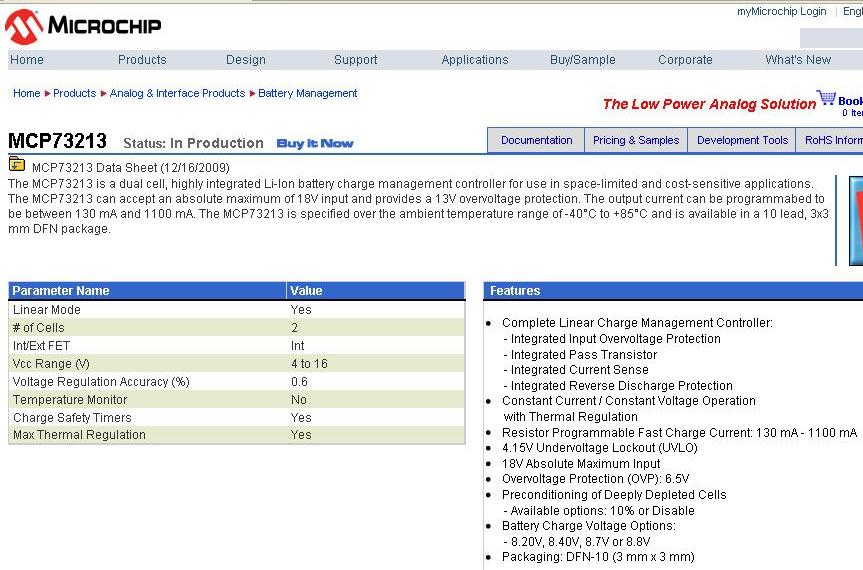
Task: Click the Value column header
Action: (x=375, y=291)
